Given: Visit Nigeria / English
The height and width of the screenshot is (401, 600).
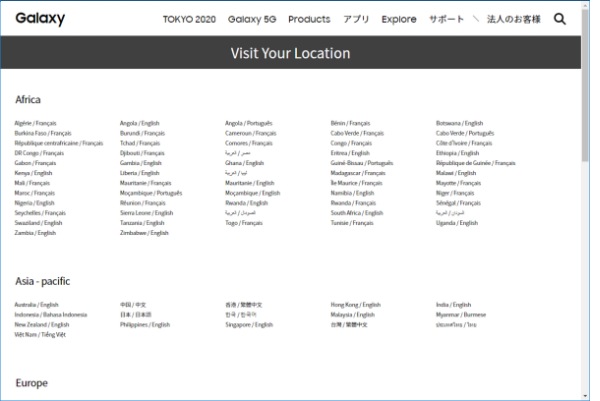Looking at the screenshot, I should [x=34, y=203].
